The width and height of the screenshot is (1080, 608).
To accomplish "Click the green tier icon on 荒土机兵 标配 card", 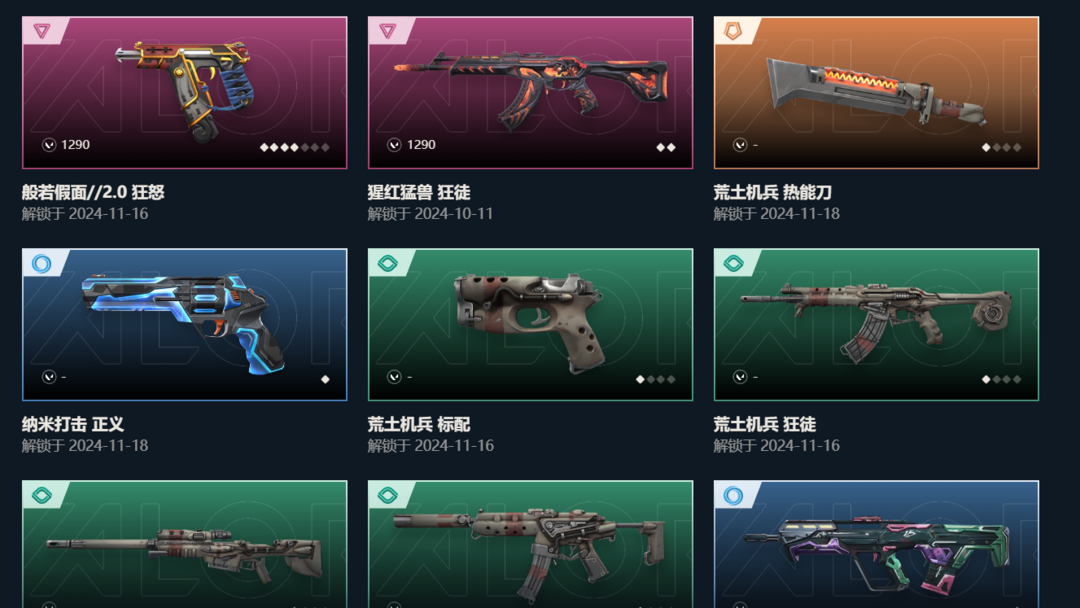I will pyautogui.click(x=388, y=263).
